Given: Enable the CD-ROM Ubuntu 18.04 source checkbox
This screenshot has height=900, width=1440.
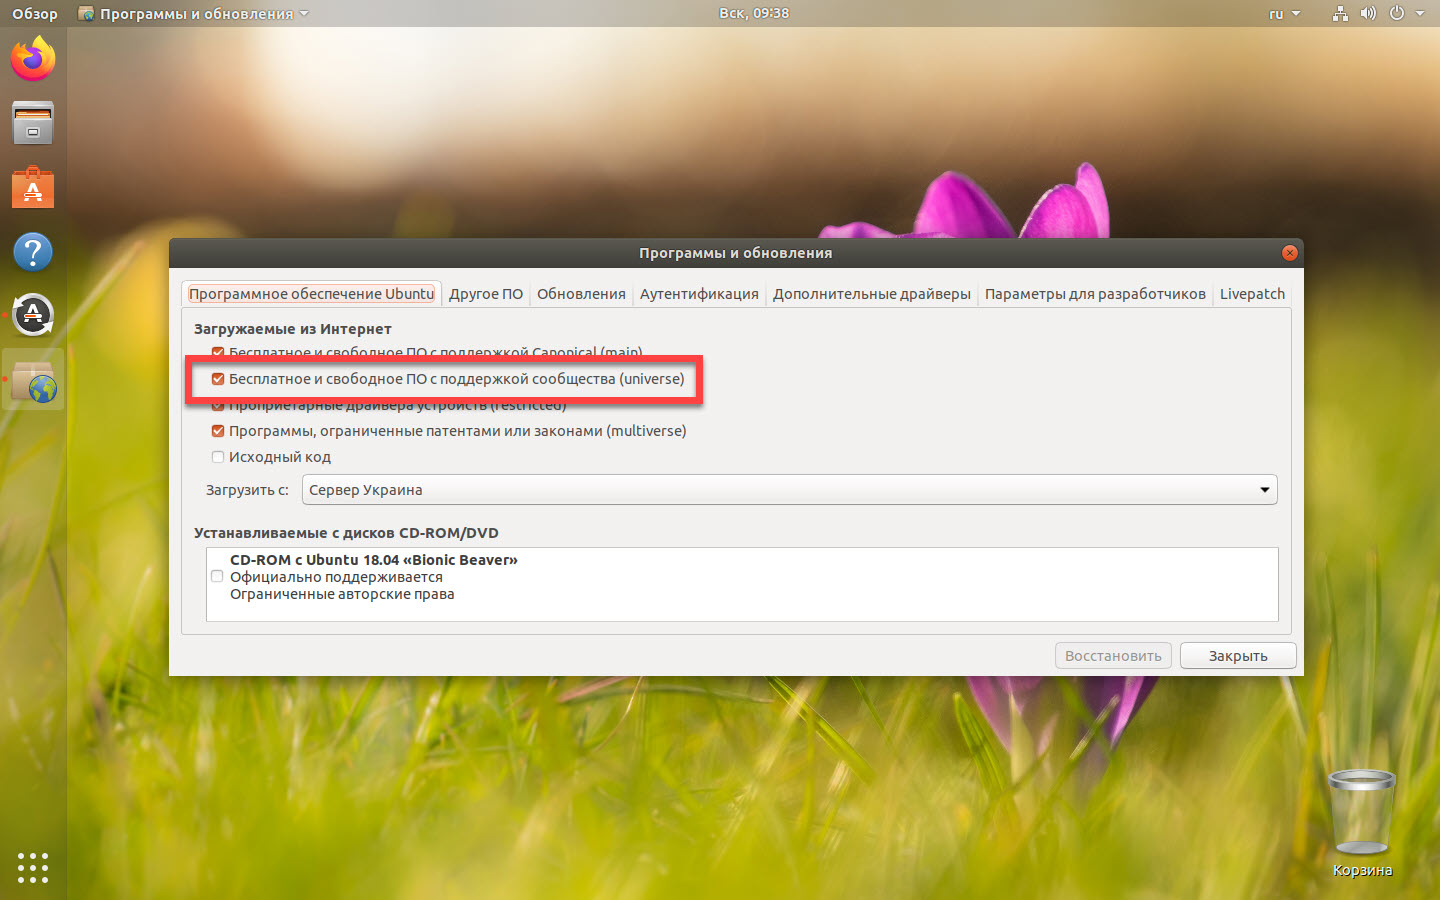Looking at the screenshot, I should coord(217,576).
